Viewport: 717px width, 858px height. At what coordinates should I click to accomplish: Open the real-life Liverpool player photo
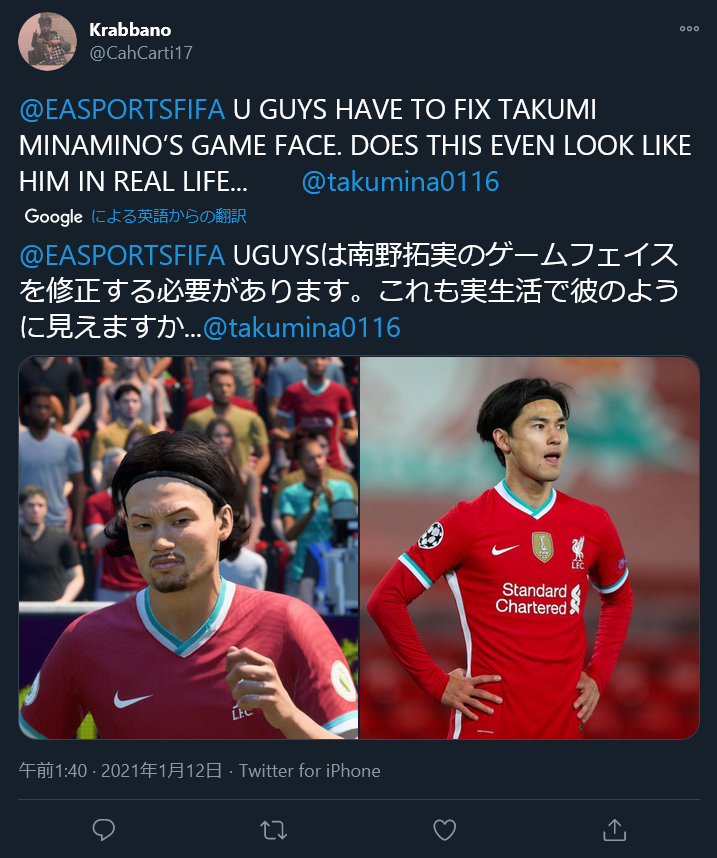[529, 548]
